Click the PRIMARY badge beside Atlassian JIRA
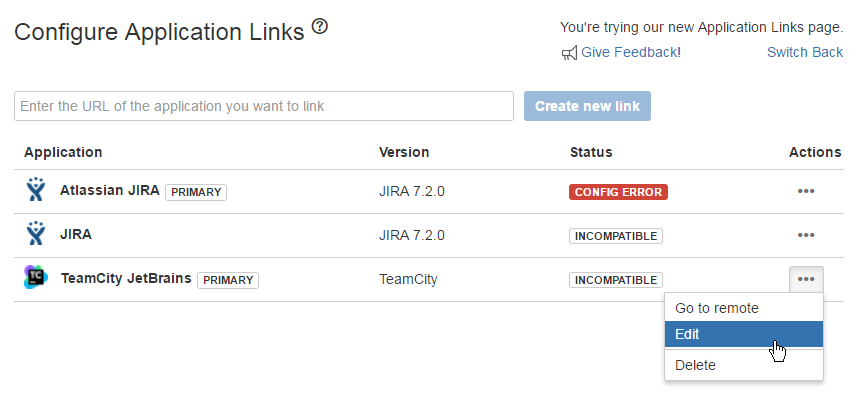Viewport: 859px width, 402px height. point(196,192)
